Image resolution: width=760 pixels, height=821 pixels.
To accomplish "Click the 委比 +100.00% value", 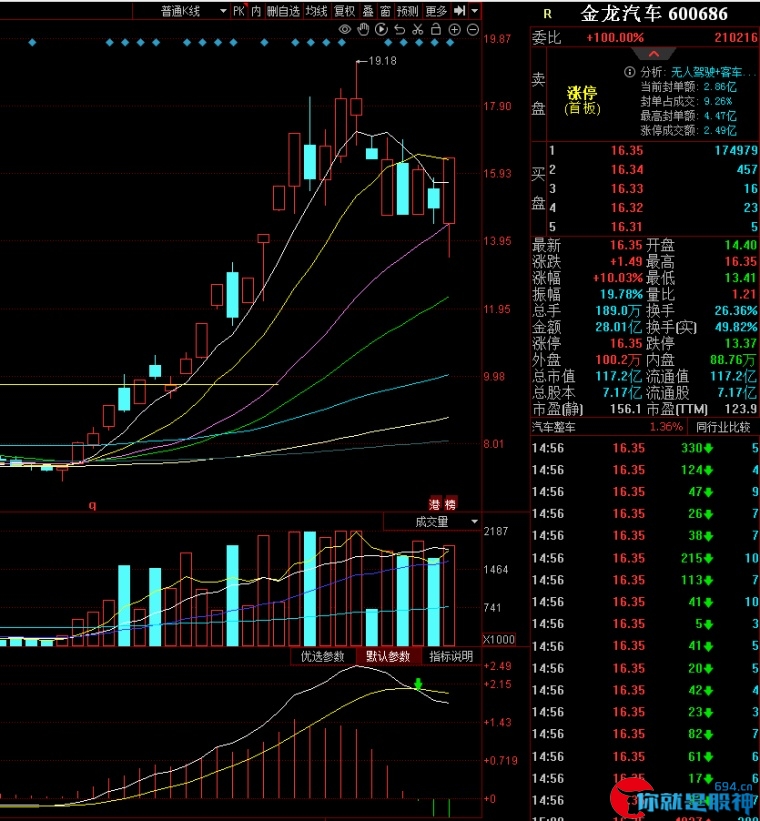I will click(x=615, y=38).
